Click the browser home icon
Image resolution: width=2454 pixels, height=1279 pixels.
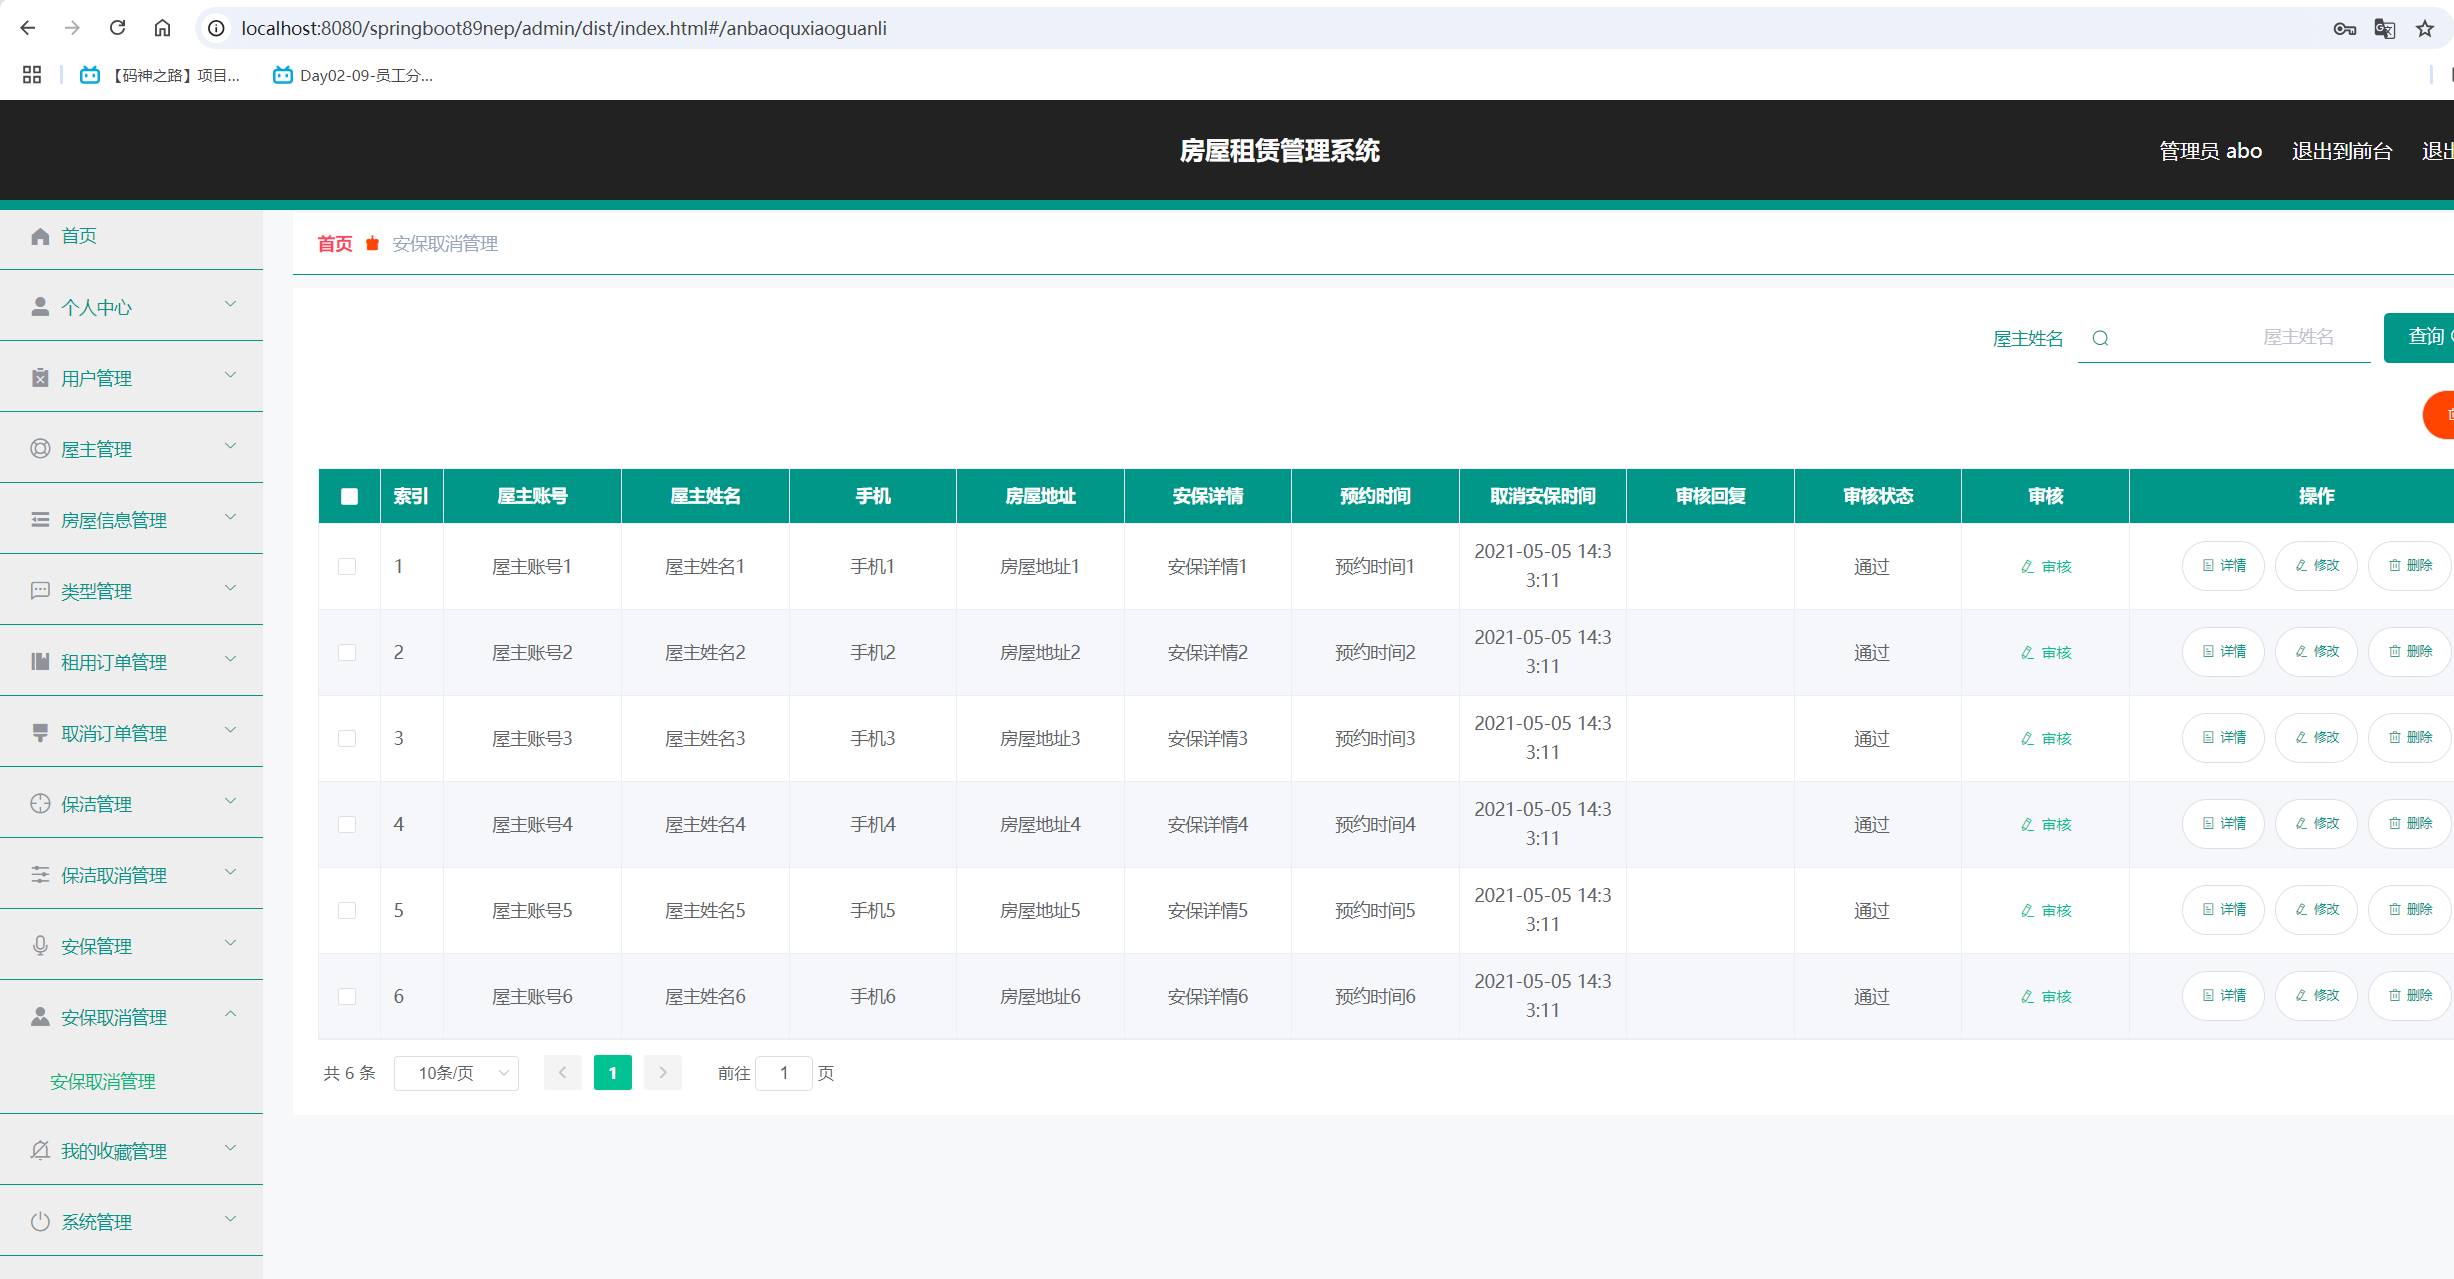pos(162,28)
